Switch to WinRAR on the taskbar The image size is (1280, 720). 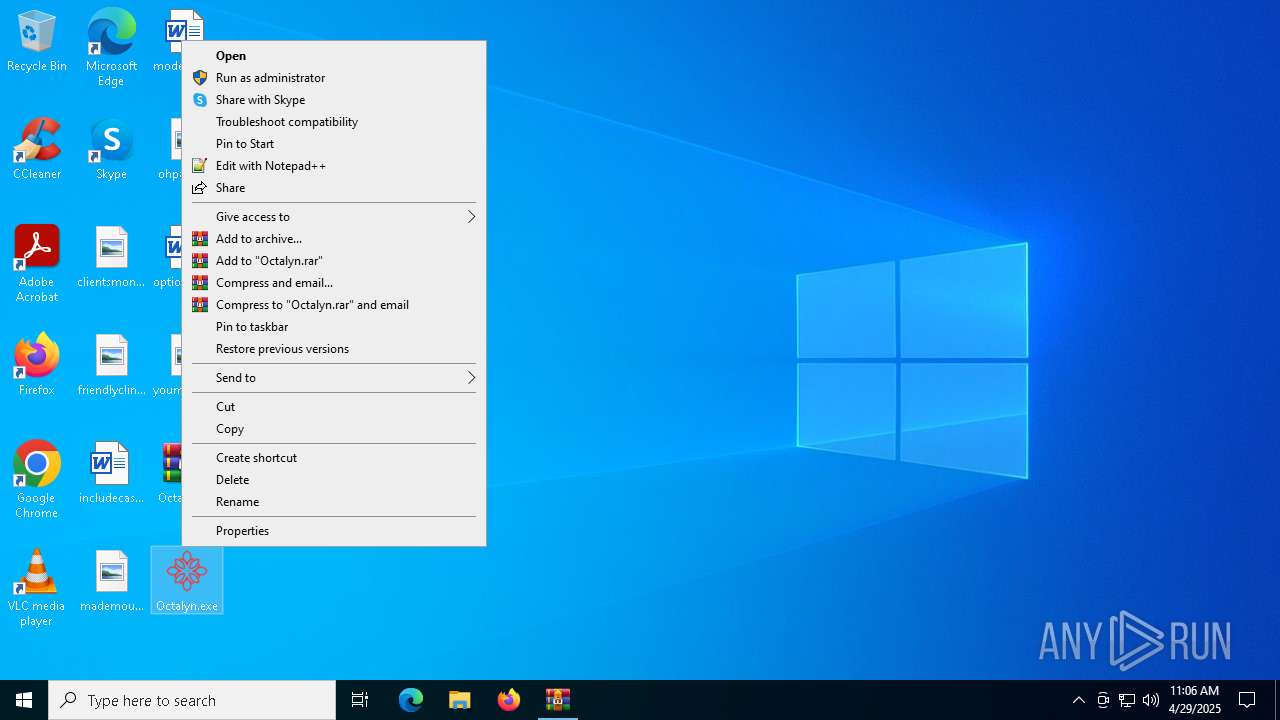click(x=558, y=700)
